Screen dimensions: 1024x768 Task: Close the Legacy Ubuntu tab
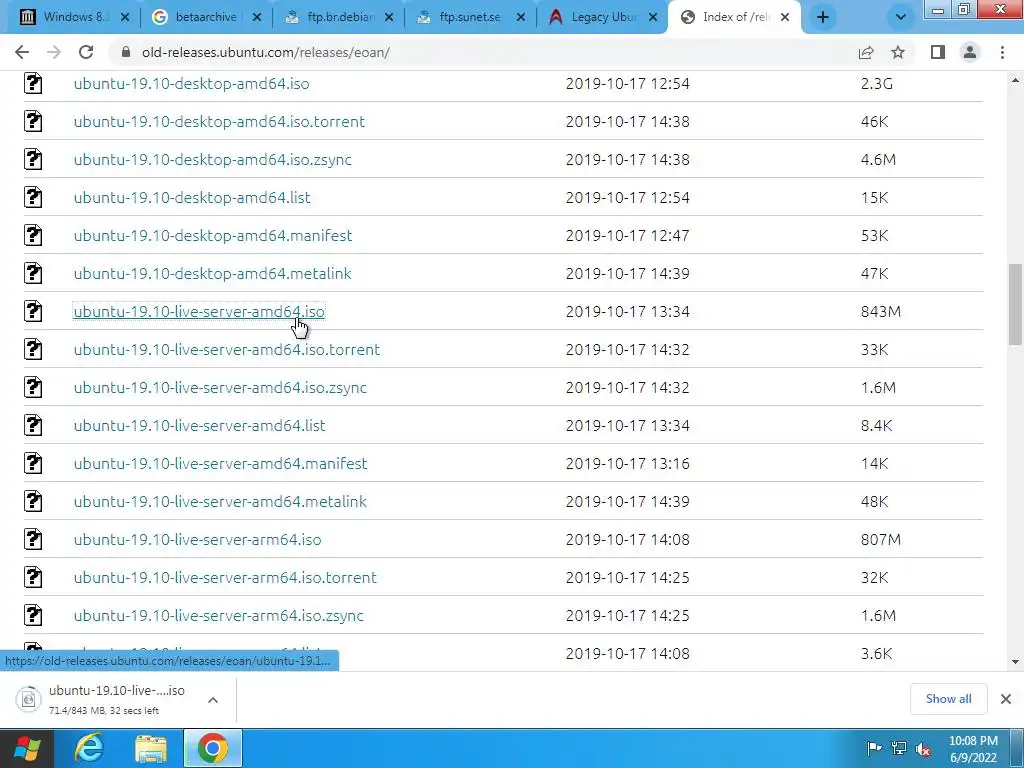[x=652, y=18]
